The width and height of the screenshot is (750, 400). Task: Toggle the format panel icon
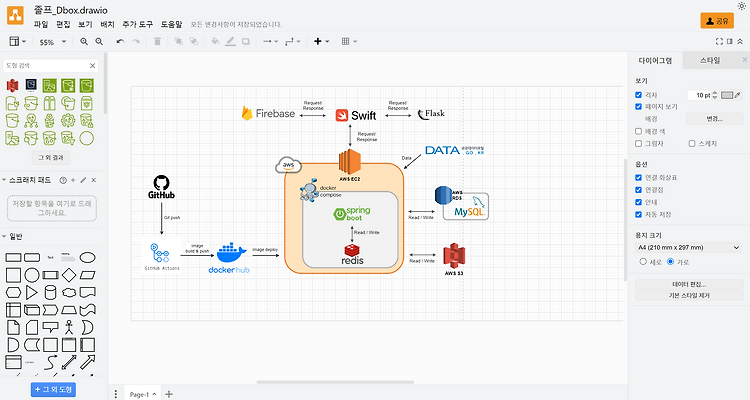coord(729,42)
